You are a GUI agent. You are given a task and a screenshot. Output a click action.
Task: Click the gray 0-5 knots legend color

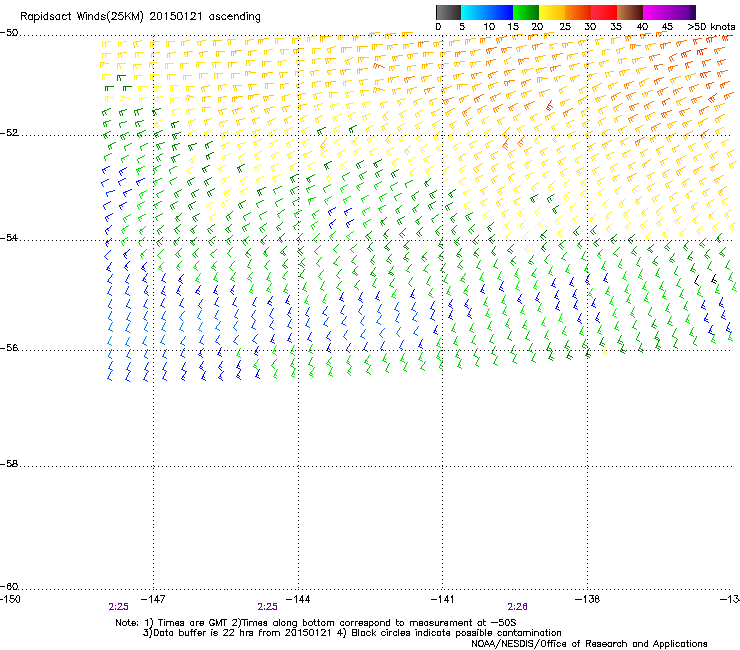(448, 12)
